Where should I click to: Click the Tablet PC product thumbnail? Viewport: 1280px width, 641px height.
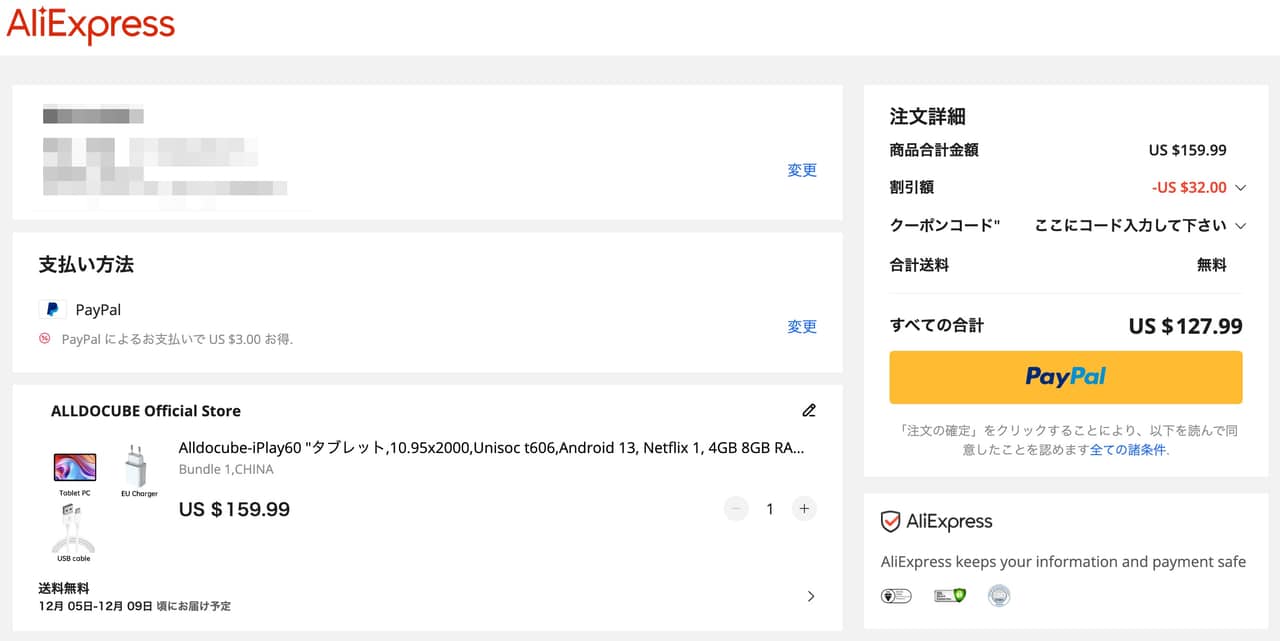pos(75,468)
